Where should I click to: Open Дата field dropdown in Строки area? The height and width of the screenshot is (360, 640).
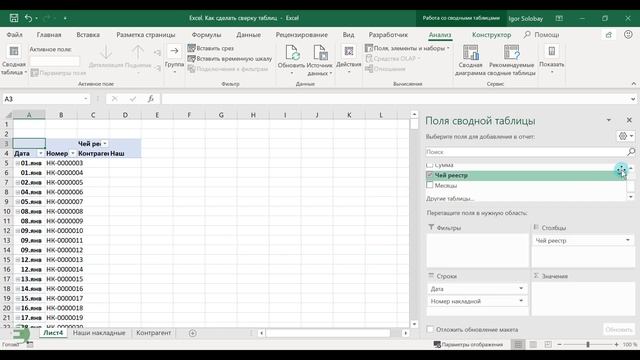coord(521,289)
